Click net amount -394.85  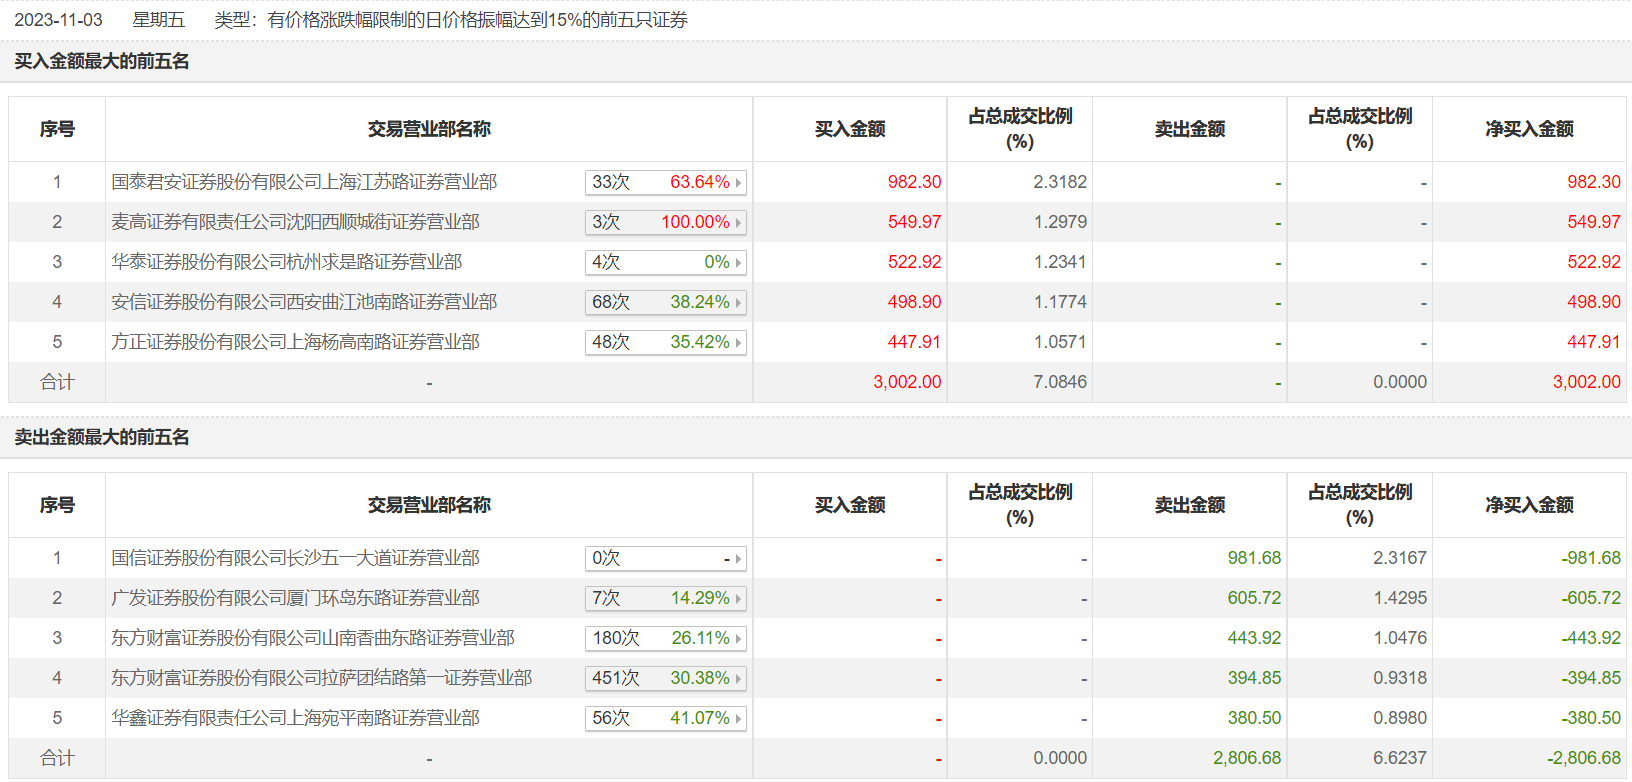(x=1591, y=678)
